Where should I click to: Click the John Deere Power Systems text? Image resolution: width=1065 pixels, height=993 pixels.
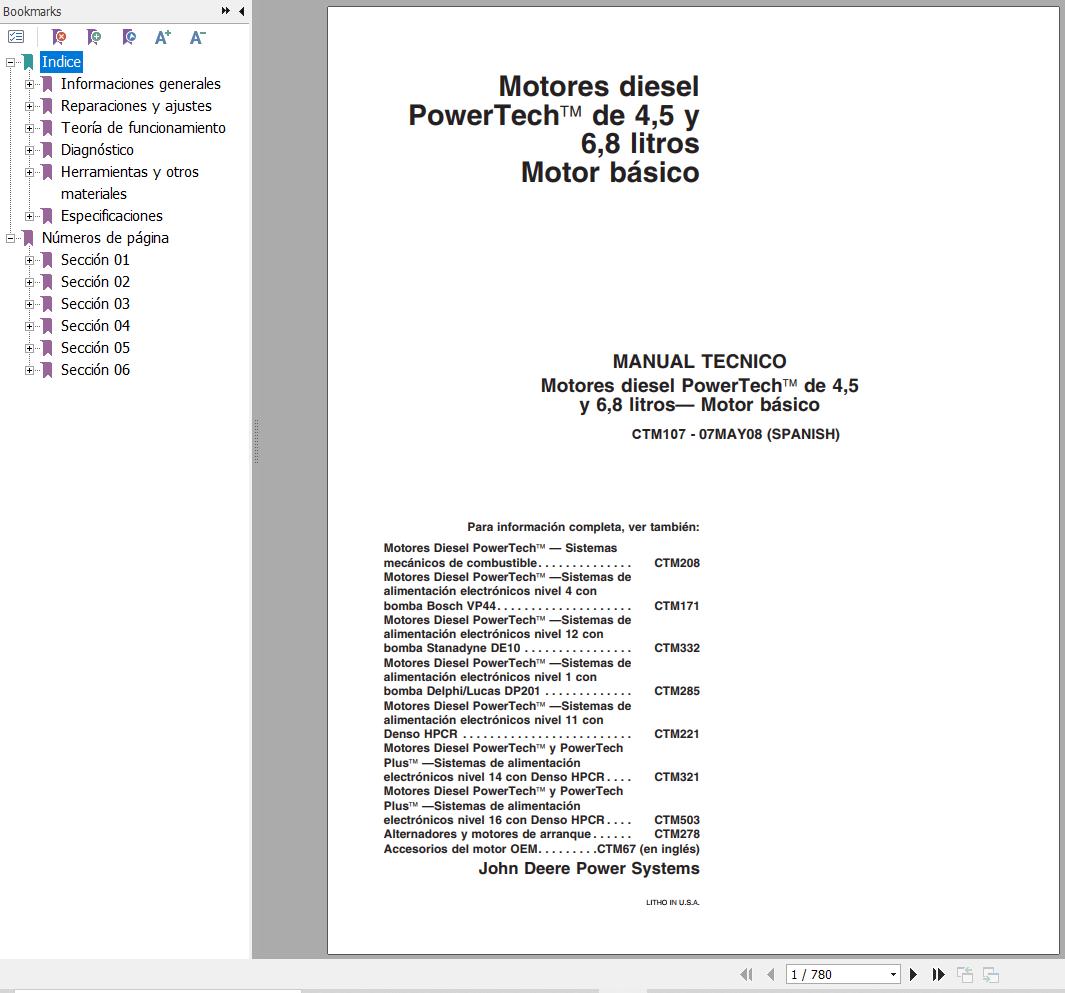(x=589, y=868)
